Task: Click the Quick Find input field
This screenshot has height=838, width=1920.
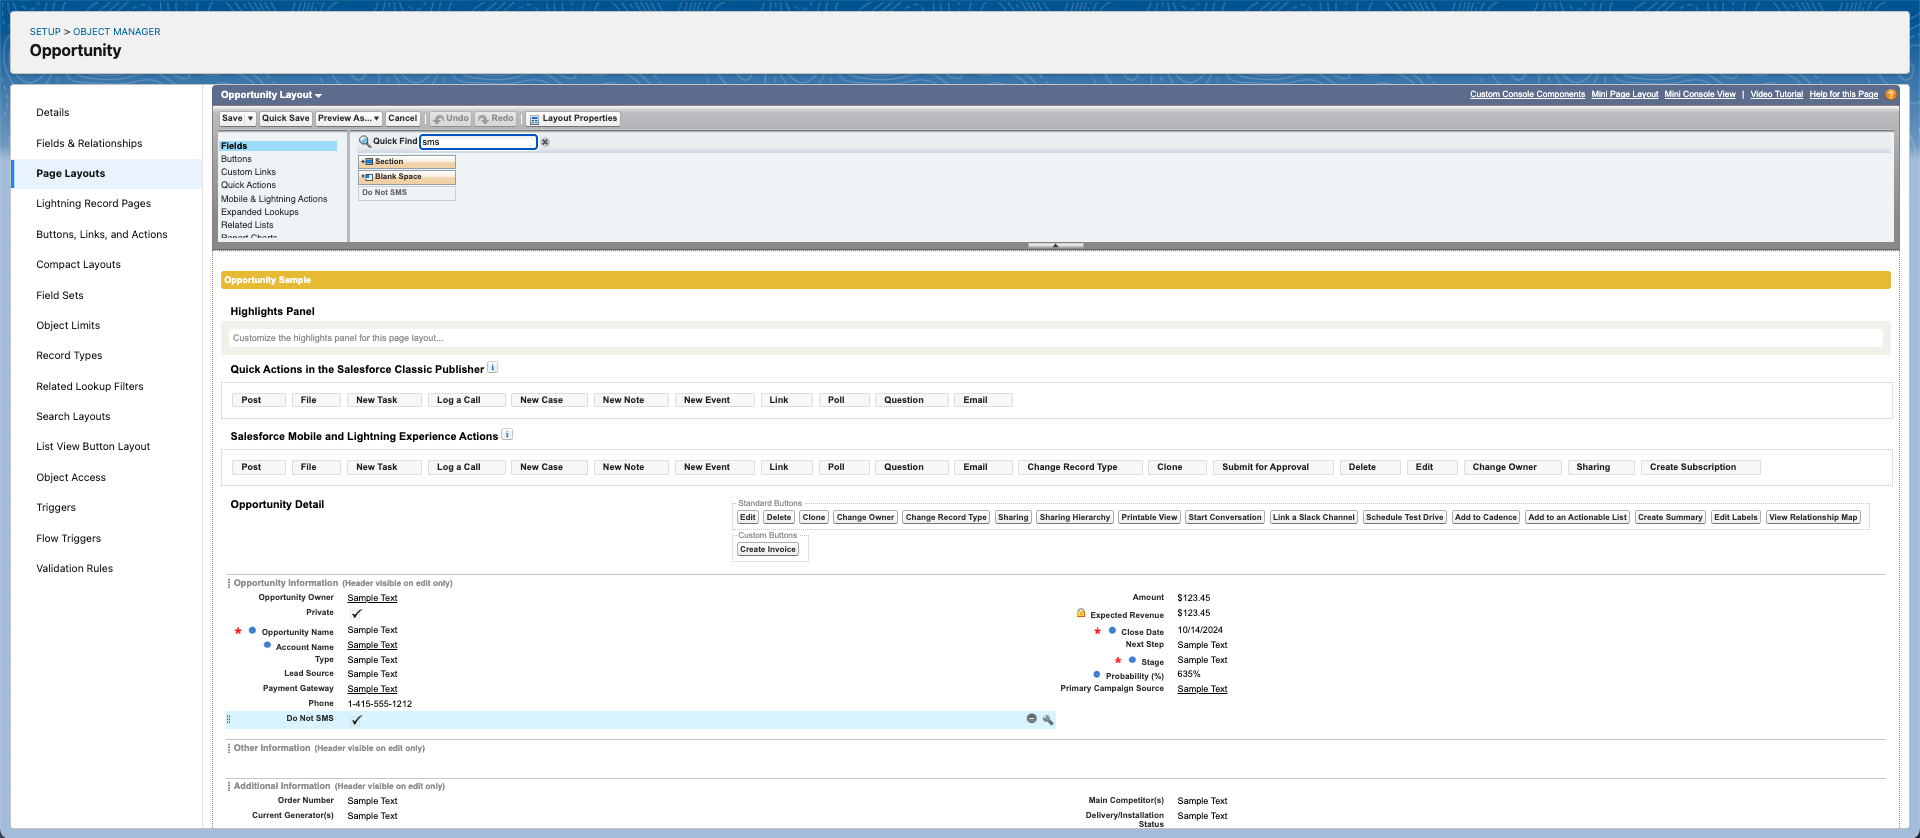Action: [478, 142]
